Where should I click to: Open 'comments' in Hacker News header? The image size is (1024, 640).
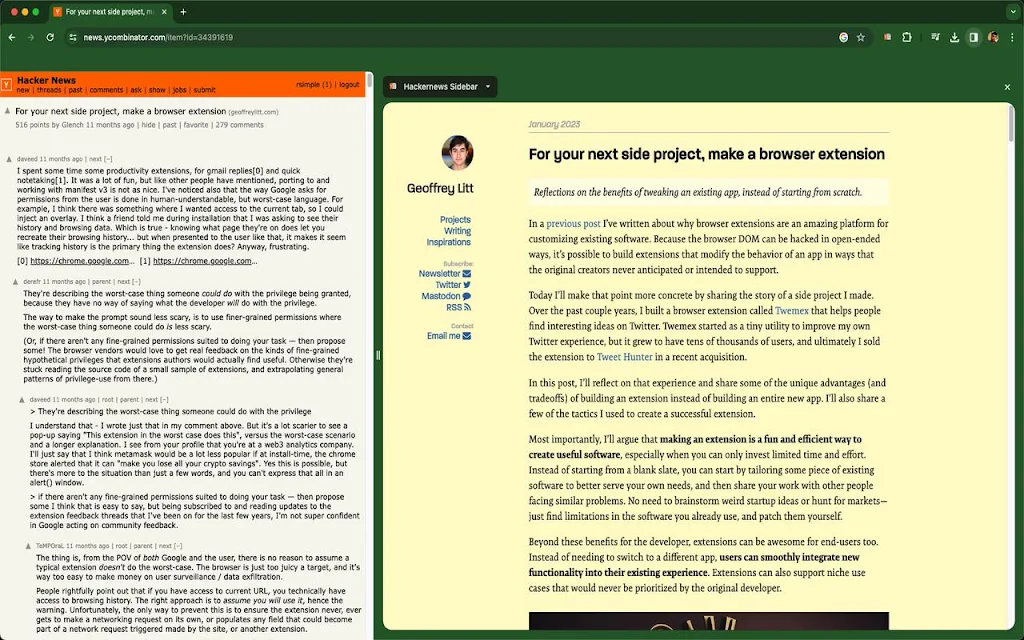106,90
